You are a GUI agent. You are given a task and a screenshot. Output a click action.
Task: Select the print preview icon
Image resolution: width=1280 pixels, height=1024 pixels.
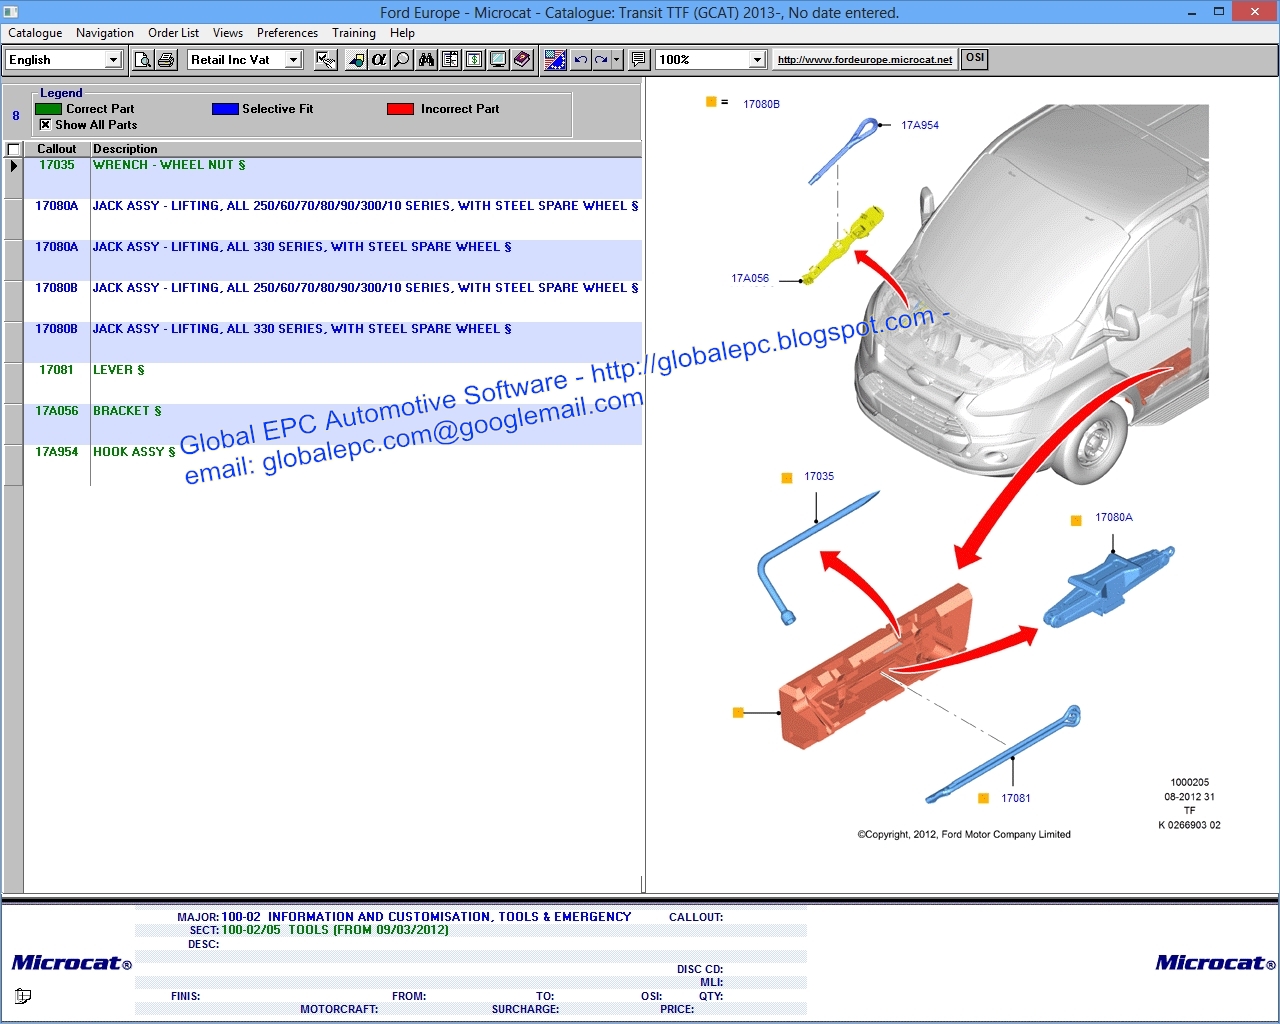[x=143, y=59]
